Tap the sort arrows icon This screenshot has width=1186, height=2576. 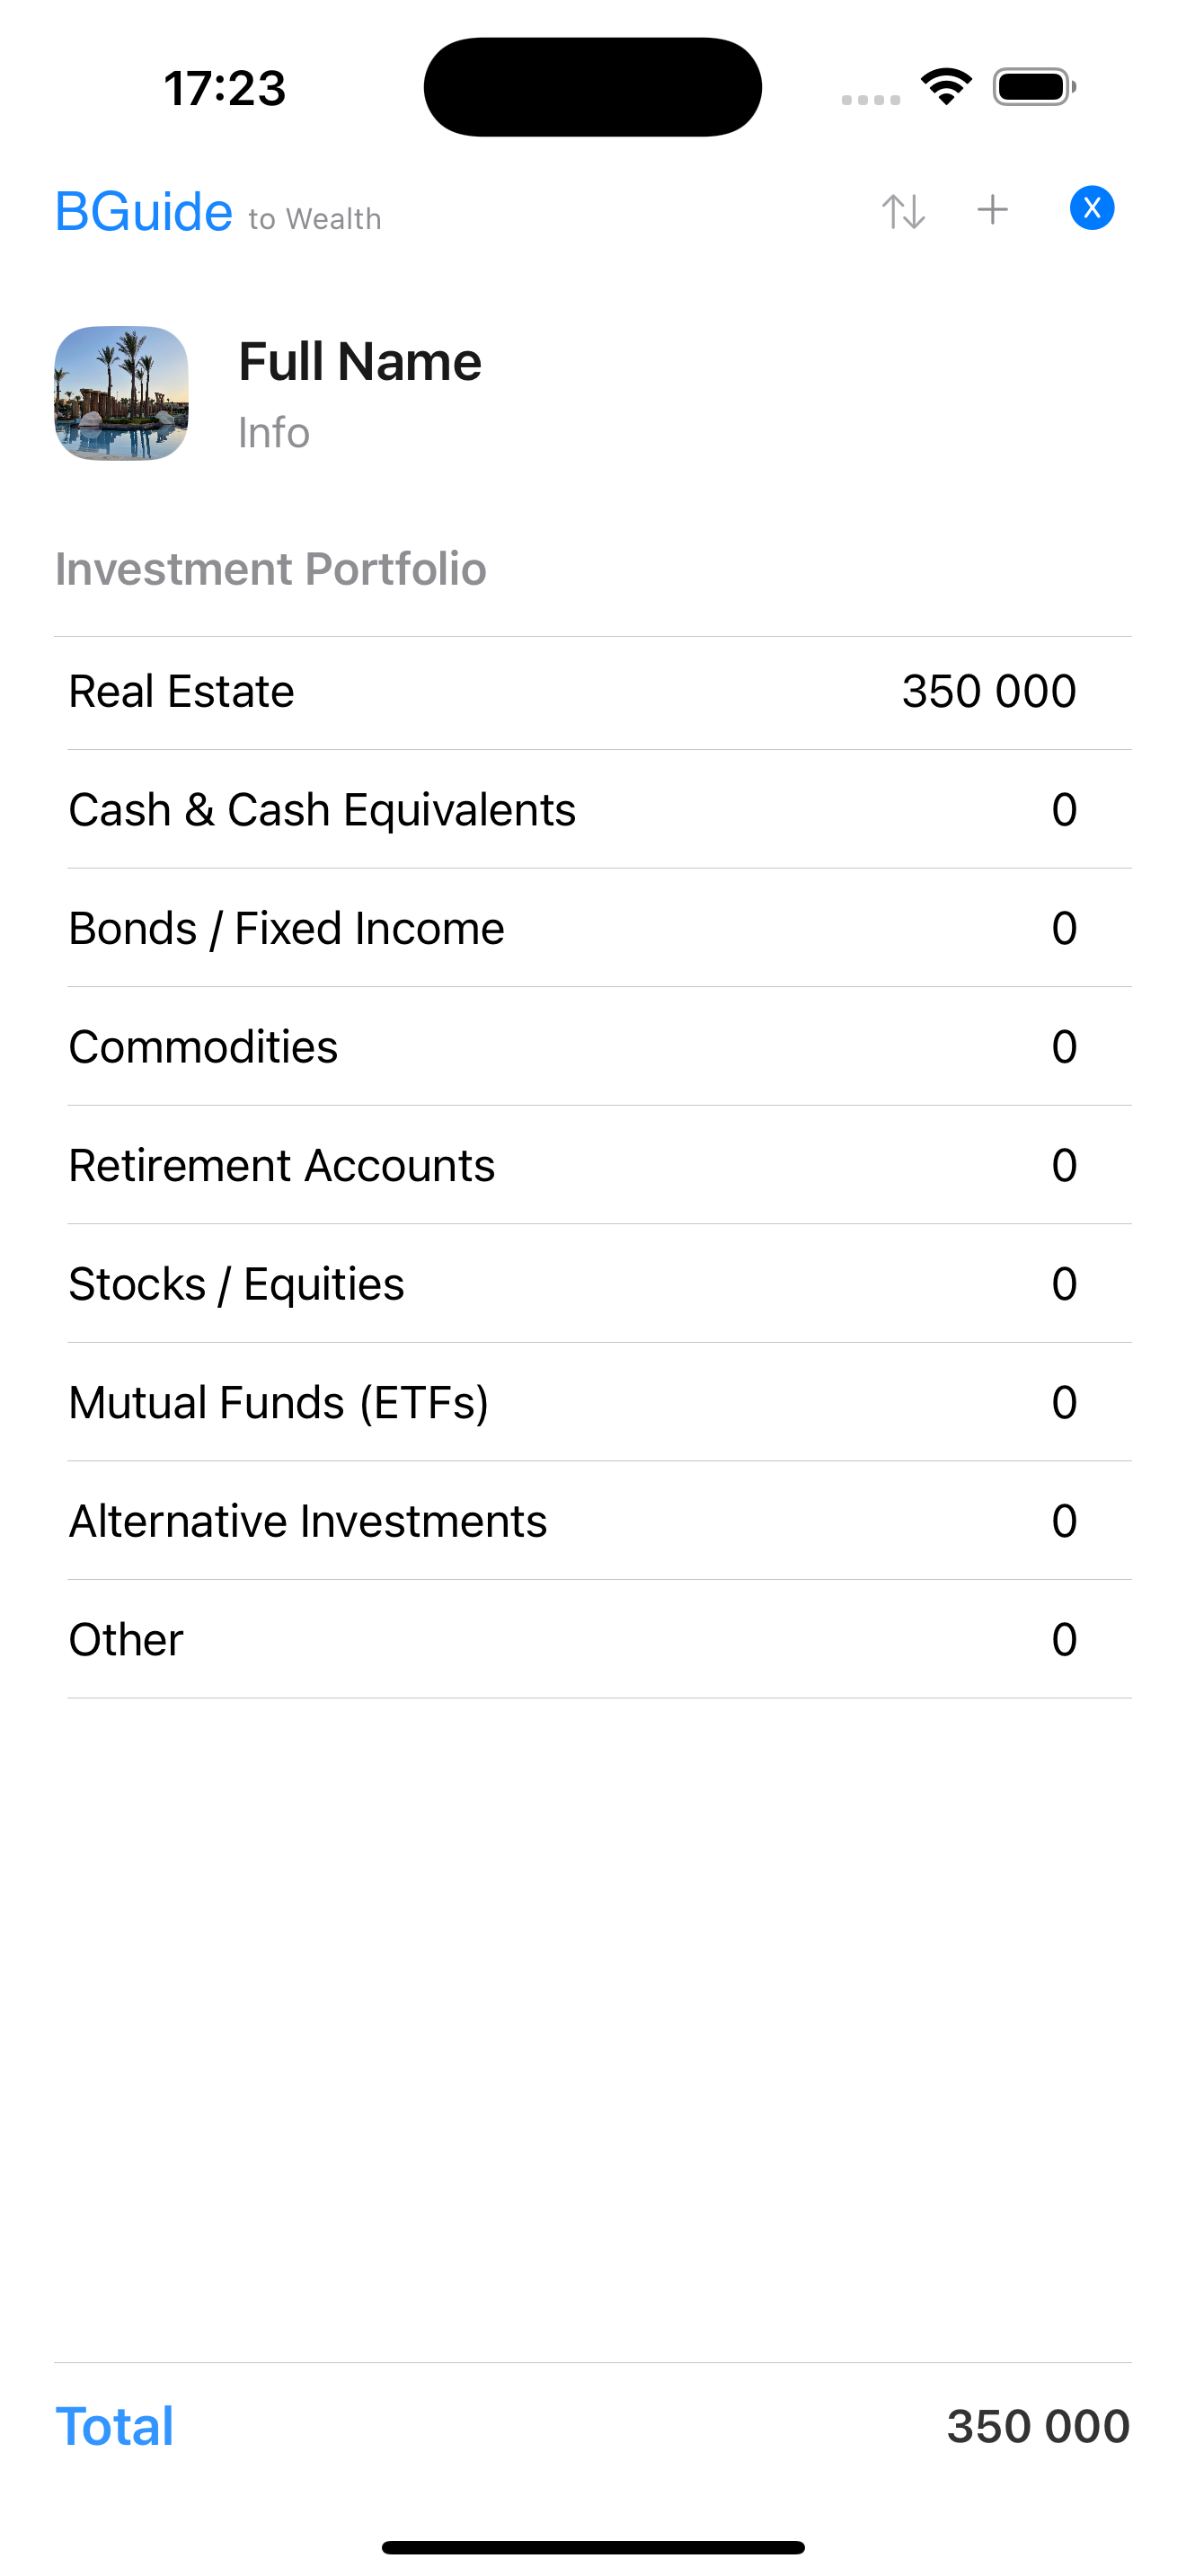point(903,211)
